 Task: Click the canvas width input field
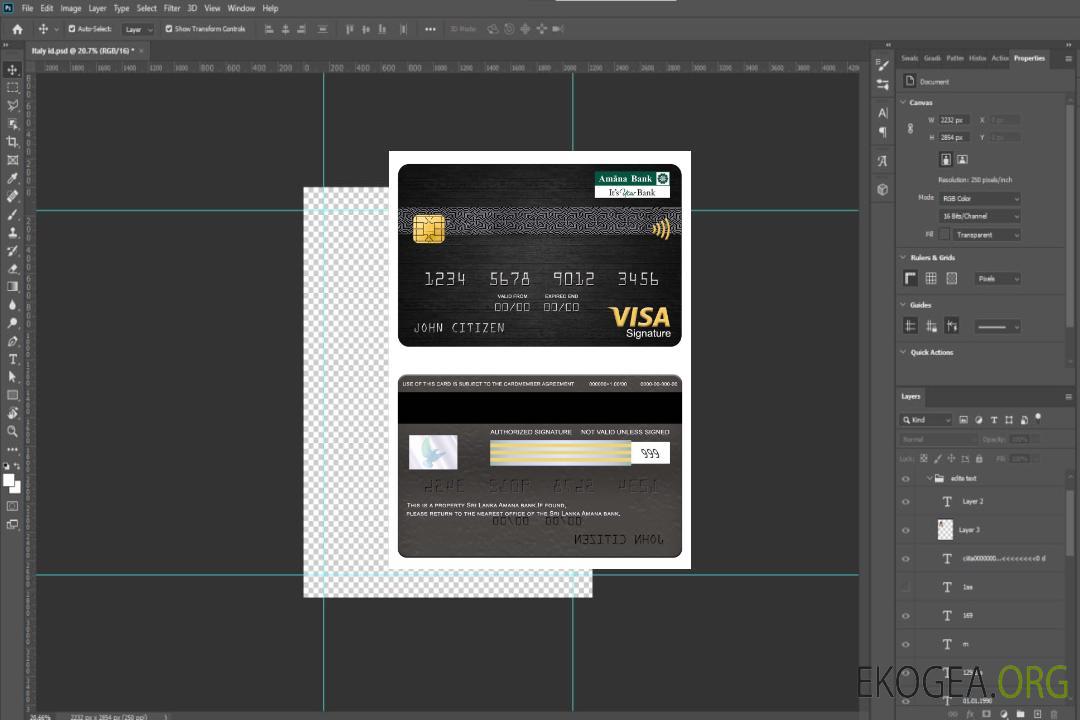[x=953, y=120]
